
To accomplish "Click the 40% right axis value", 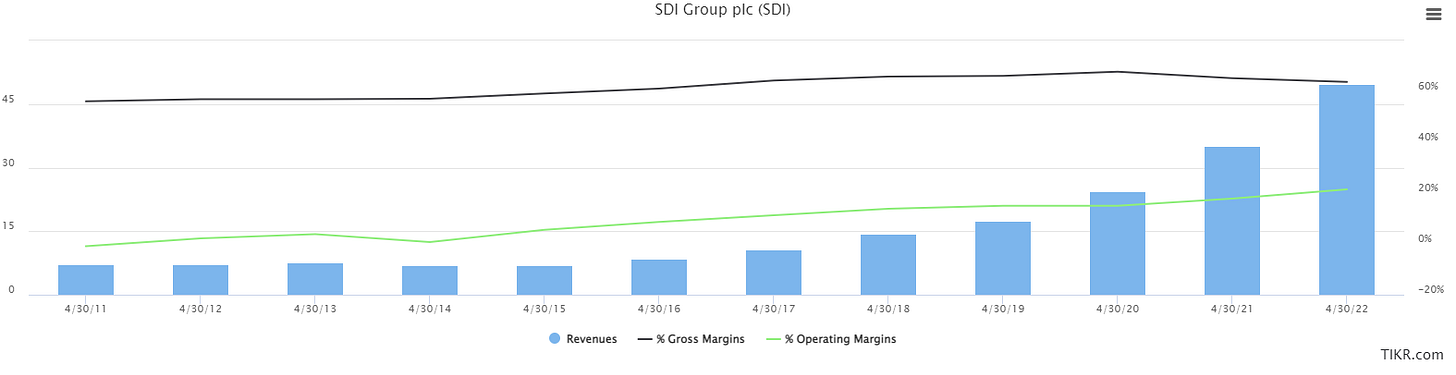I will (x=1430, y=137).
